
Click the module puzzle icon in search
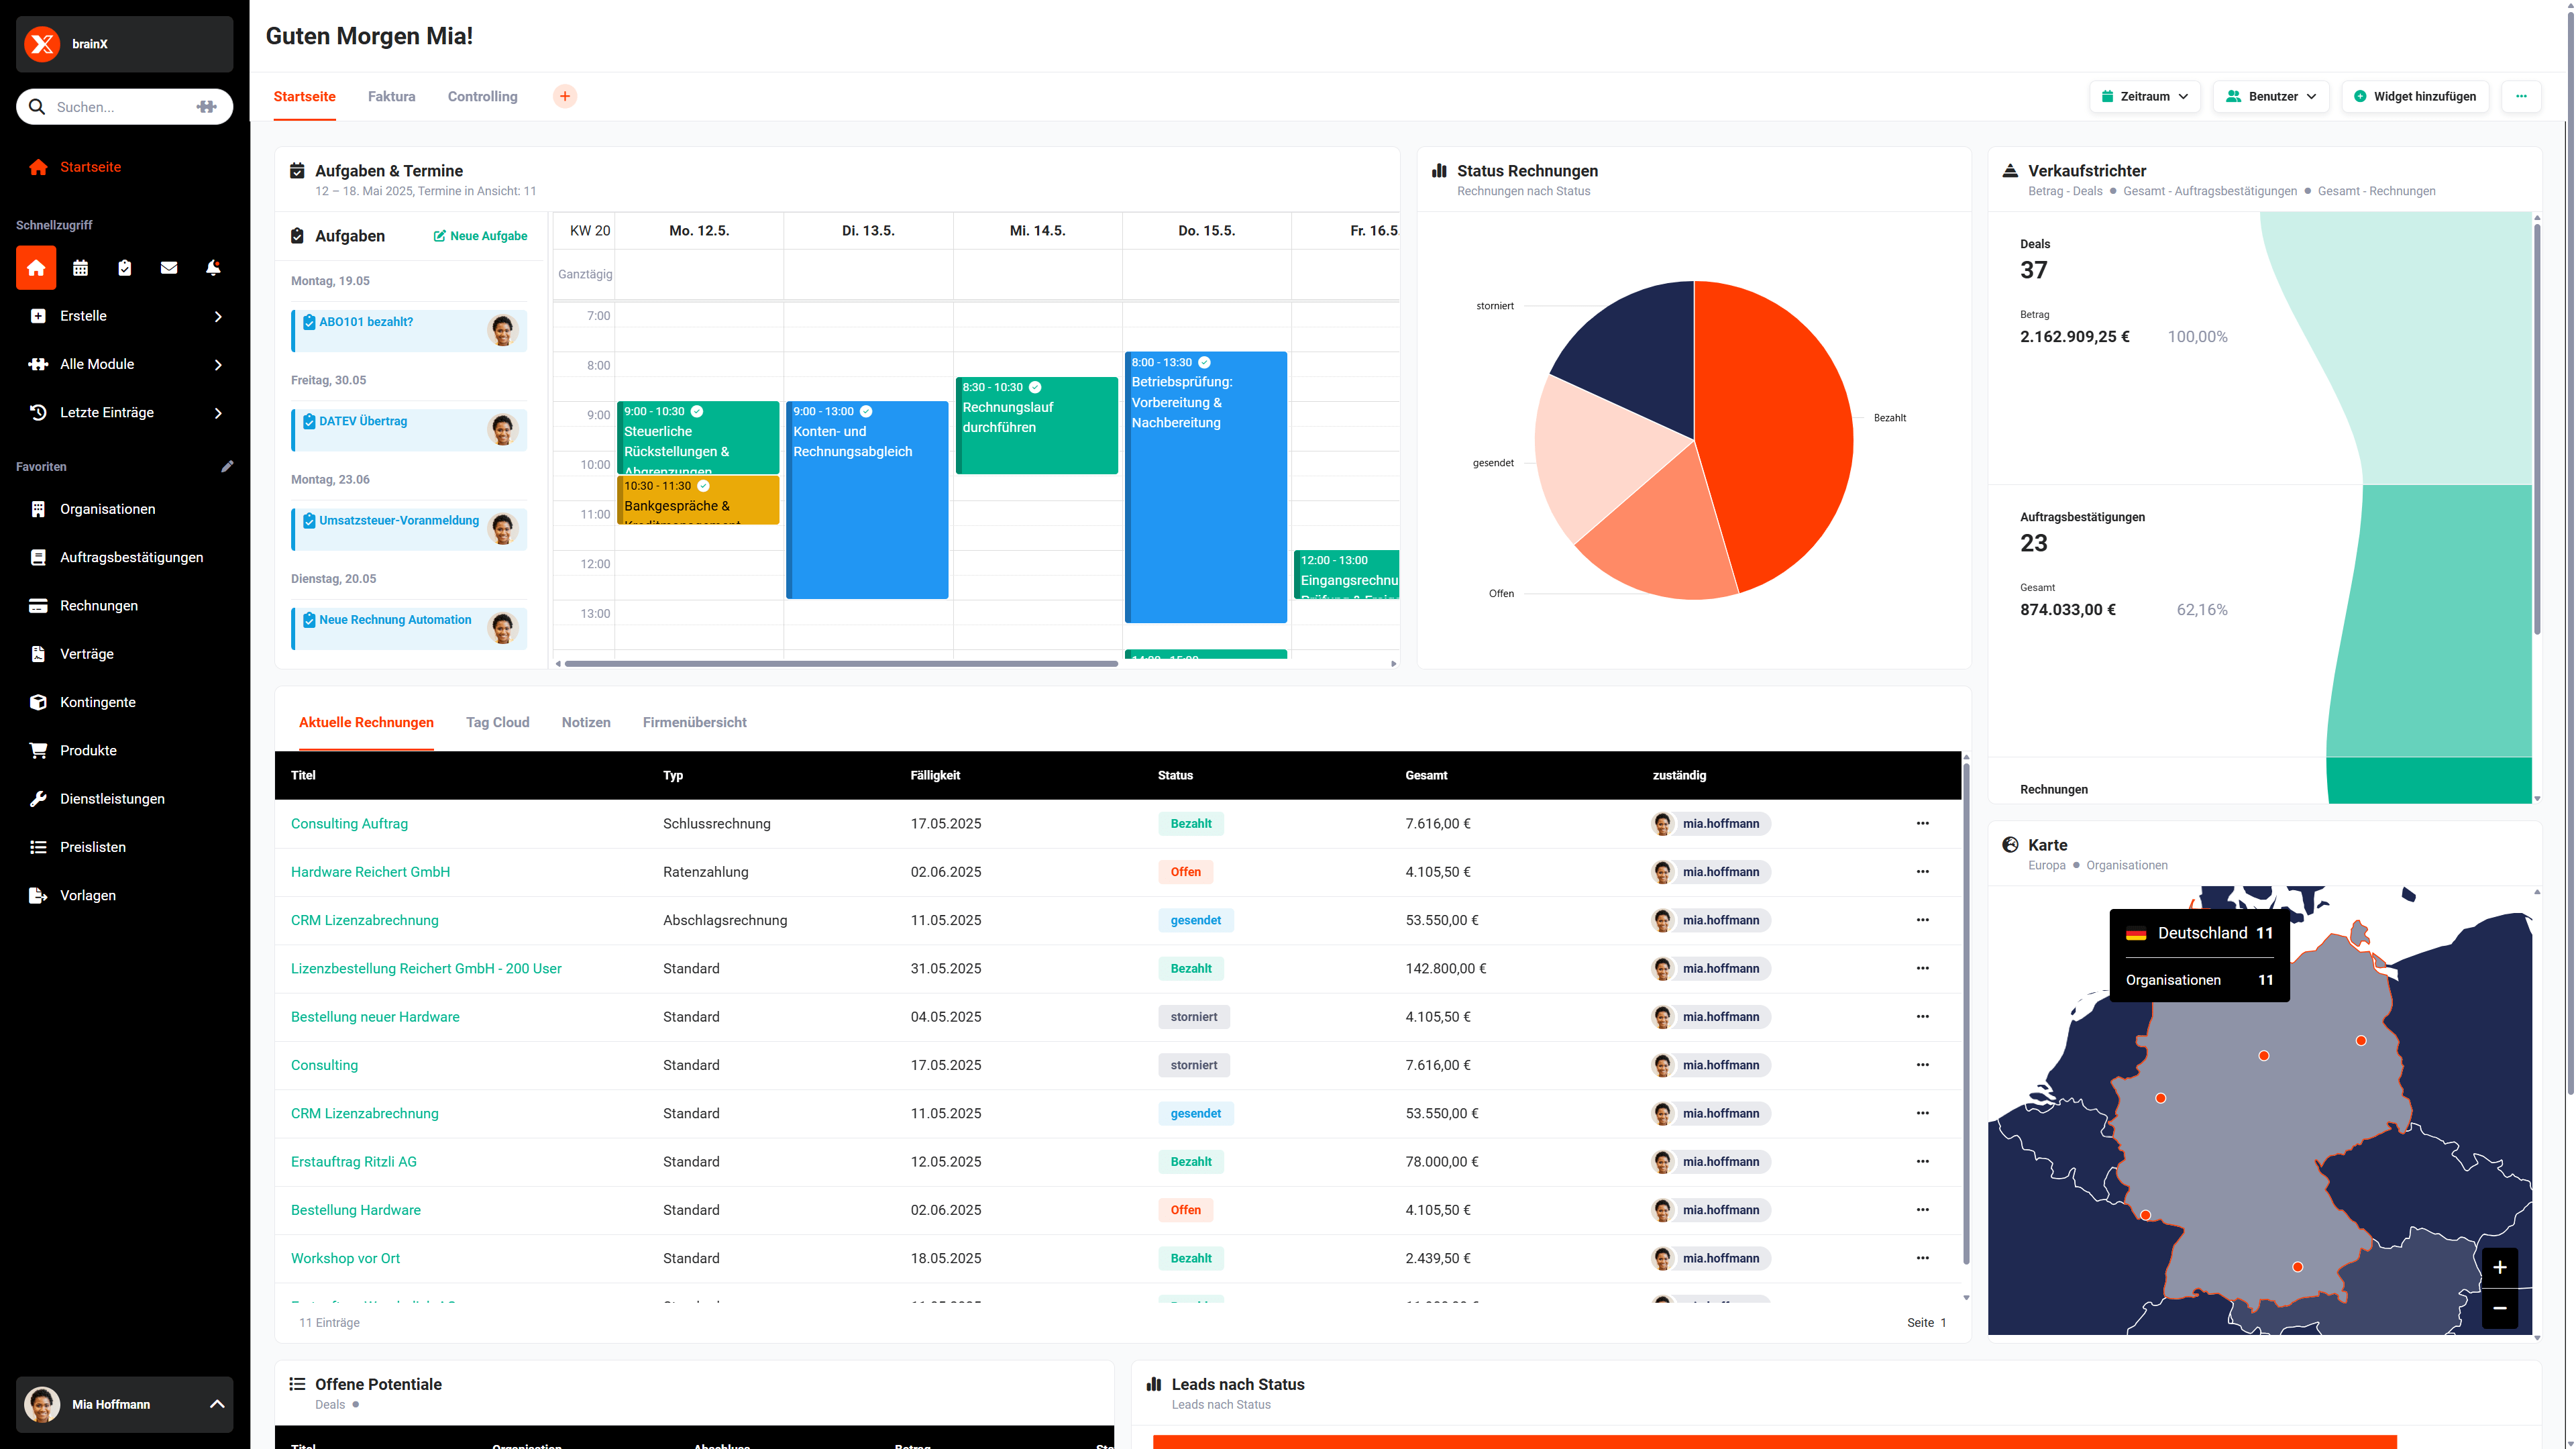click(207, 107)
